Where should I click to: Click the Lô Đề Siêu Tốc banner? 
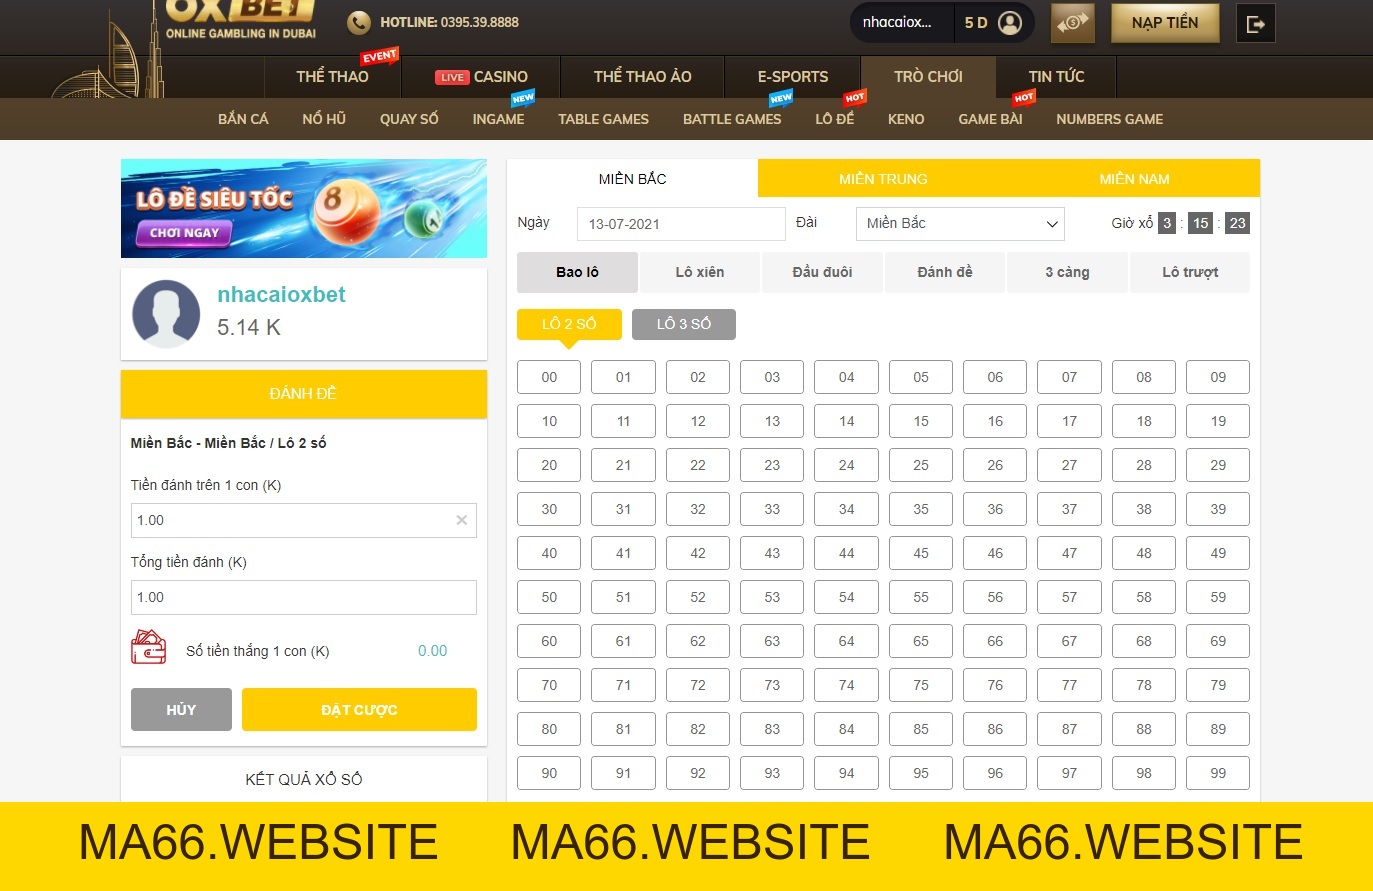[304, 208]
